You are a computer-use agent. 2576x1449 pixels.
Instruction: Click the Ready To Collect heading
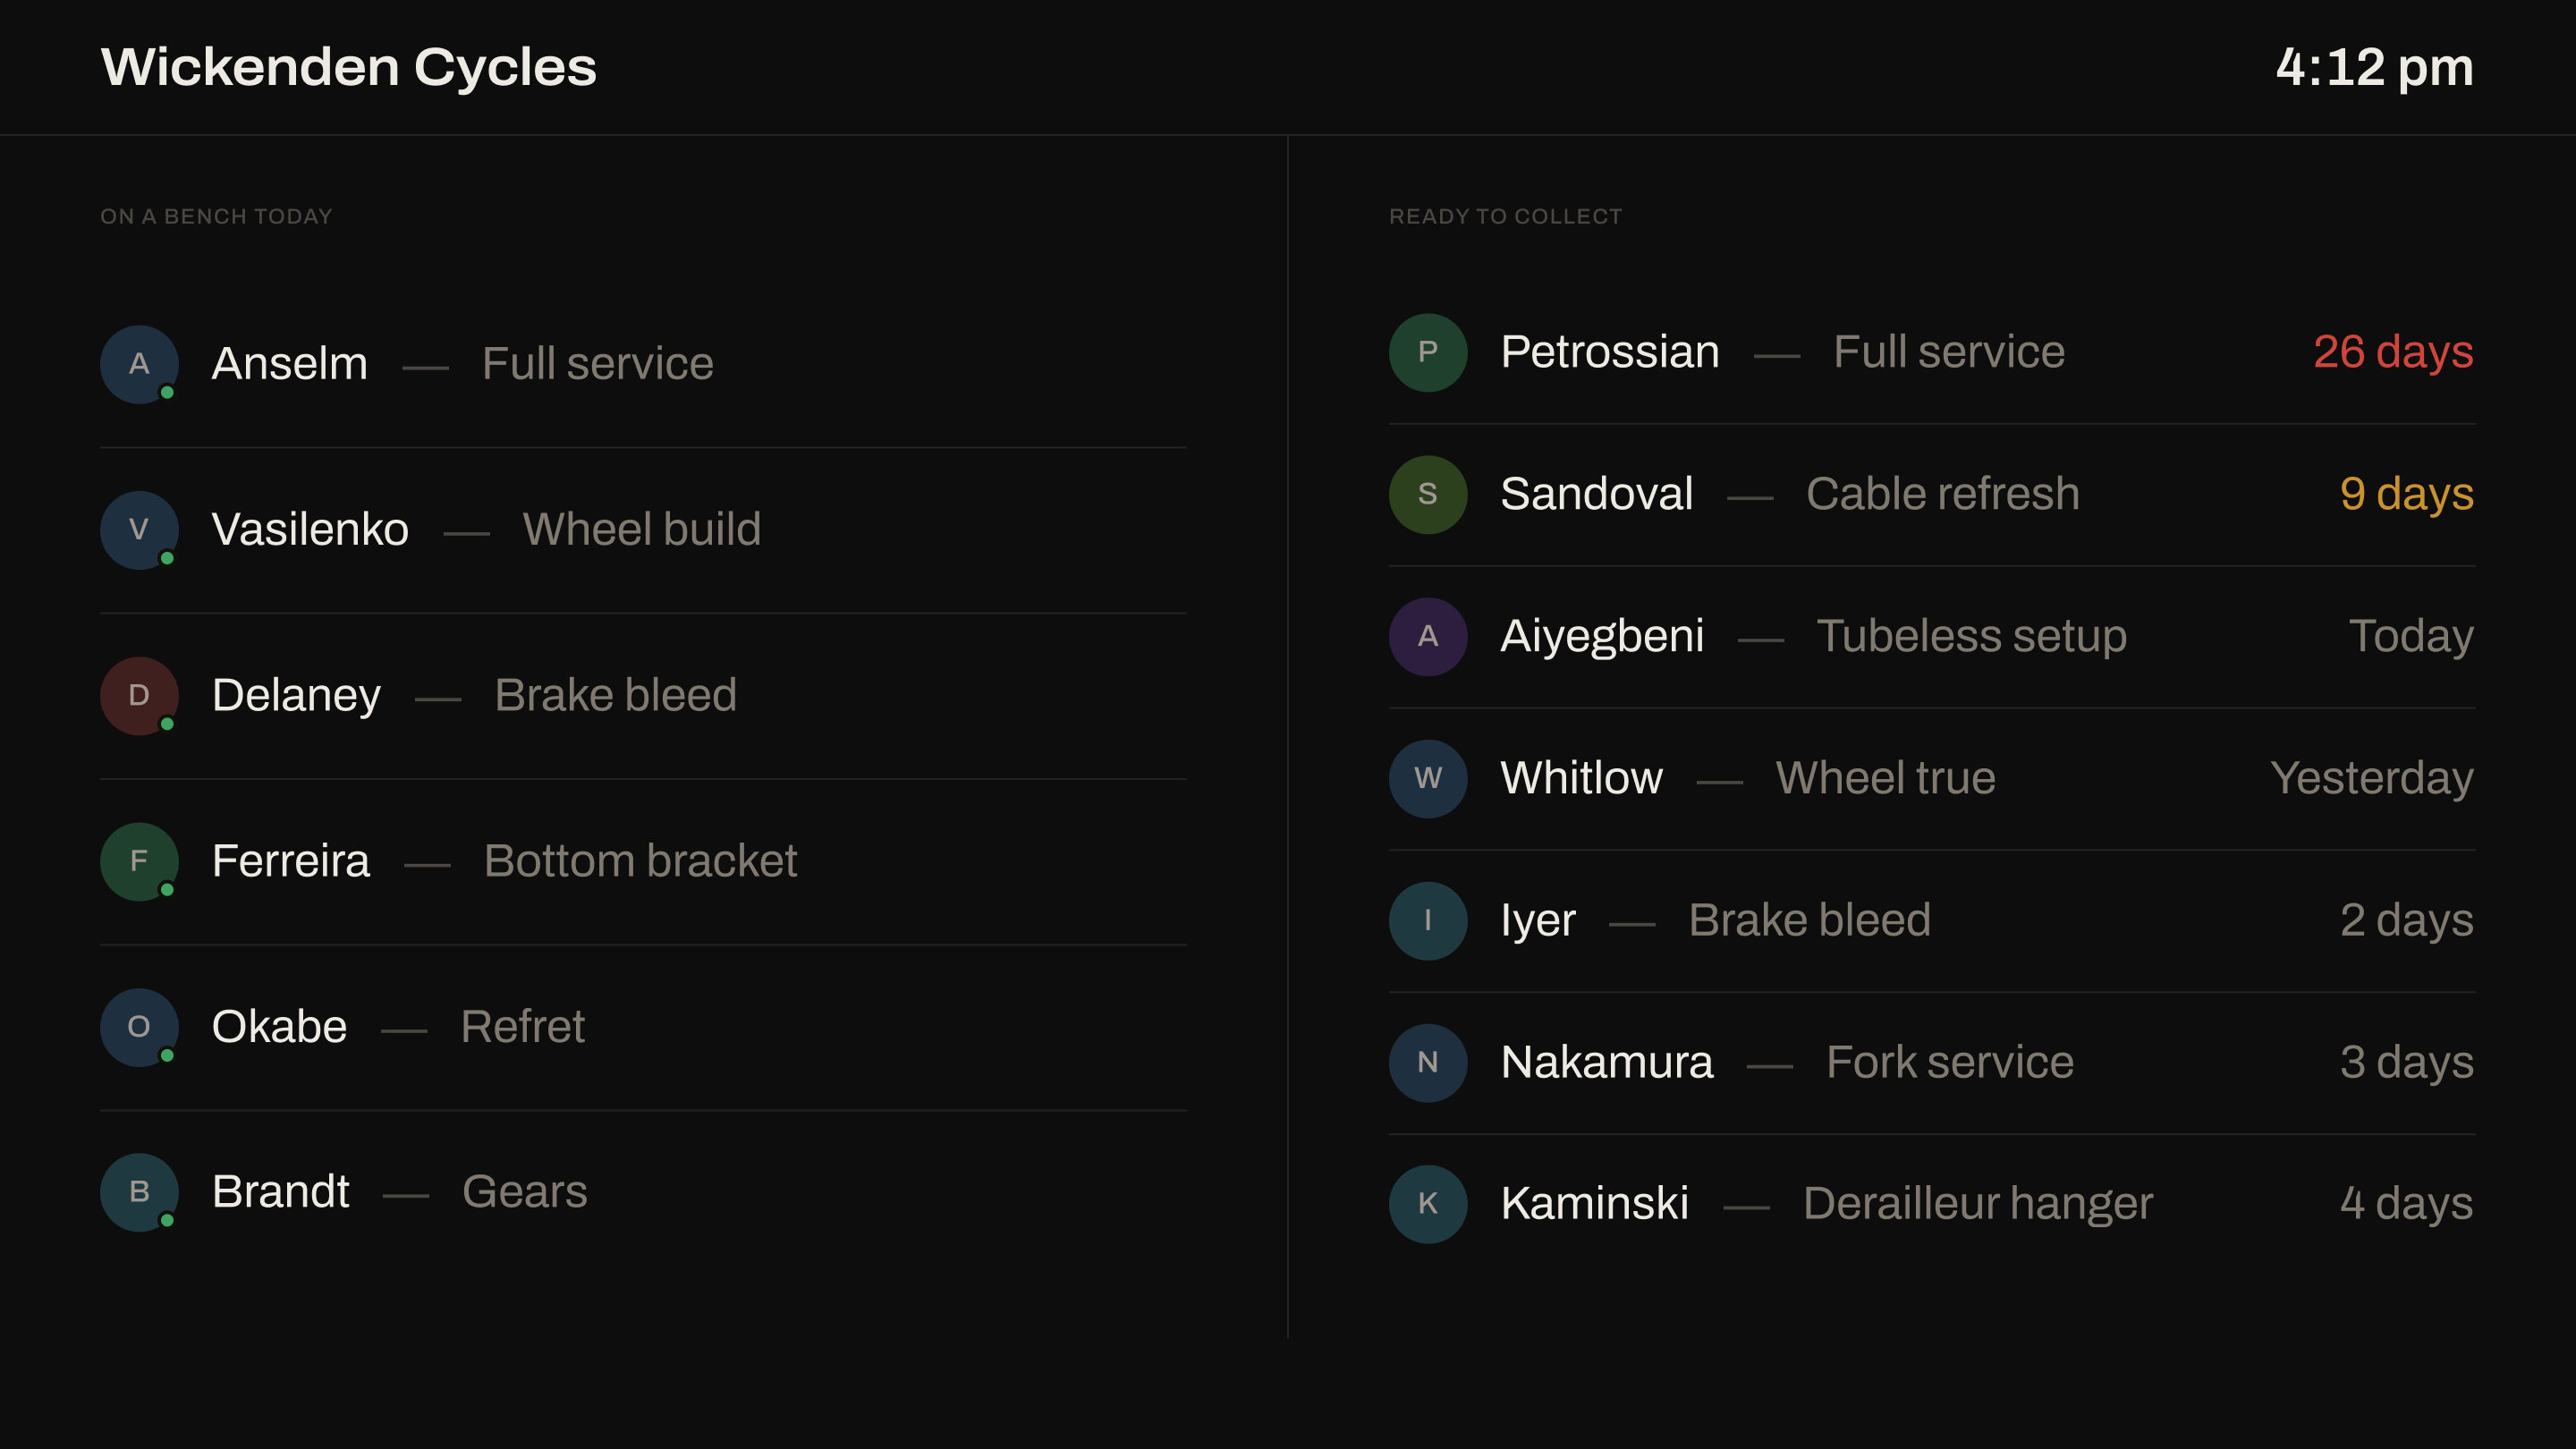point(1505,216)
